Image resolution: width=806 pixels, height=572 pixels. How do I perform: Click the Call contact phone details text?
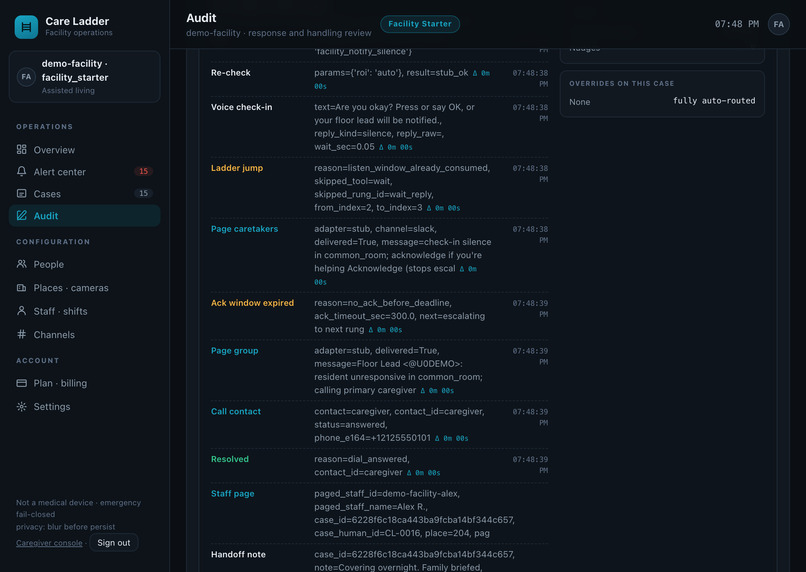(399, 425)
